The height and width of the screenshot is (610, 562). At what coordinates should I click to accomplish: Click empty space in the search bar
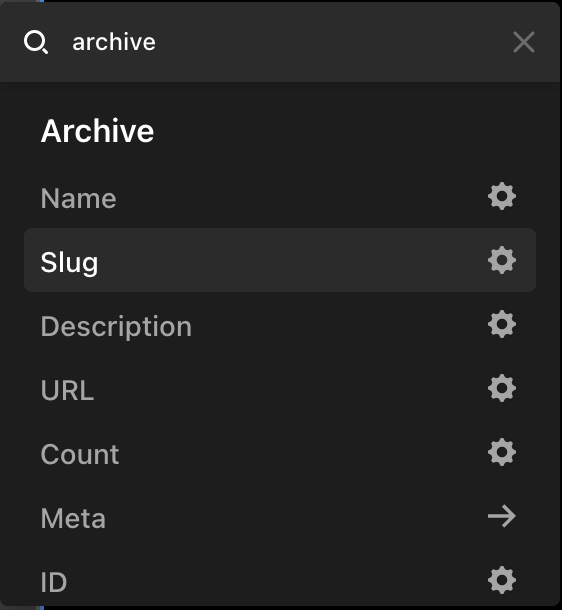pyautogui.click(x=331, y=42)
